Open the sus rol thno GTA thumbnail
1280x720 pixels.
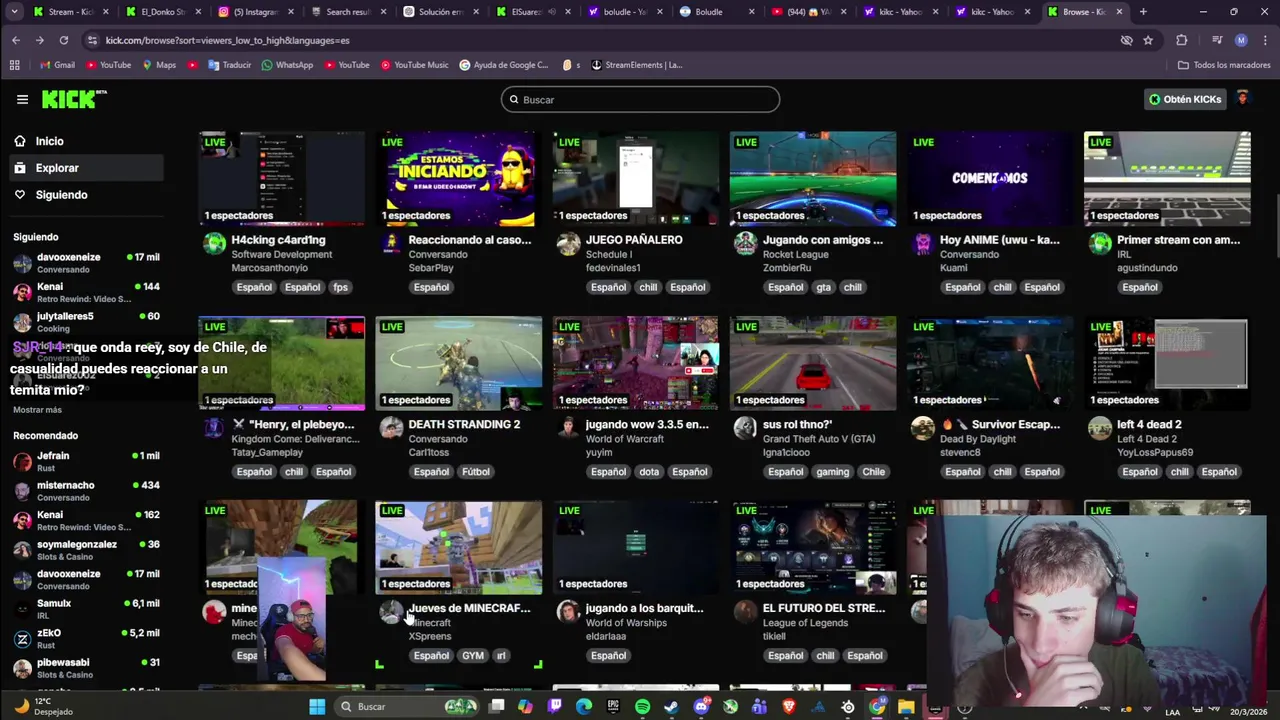pyautogui.click(x=812, y=362)
